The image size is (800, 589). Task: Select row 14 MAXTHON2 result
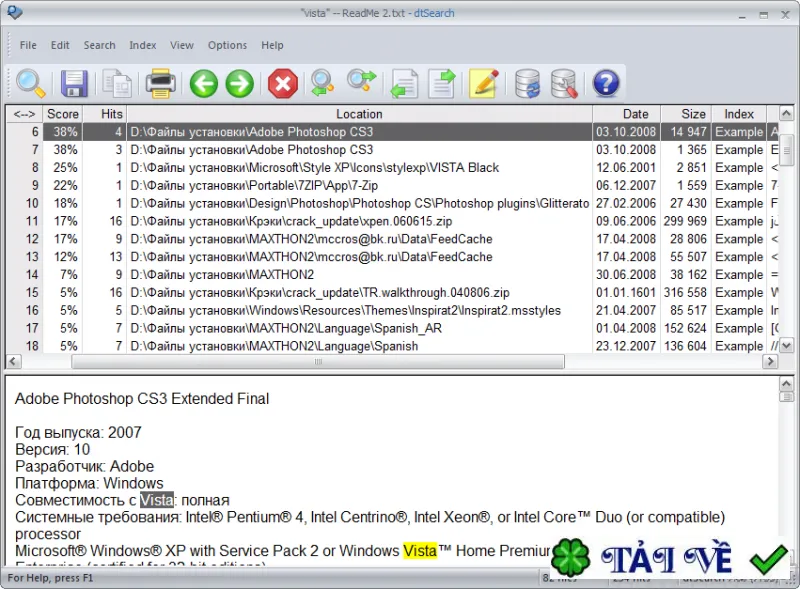(392, 275)
